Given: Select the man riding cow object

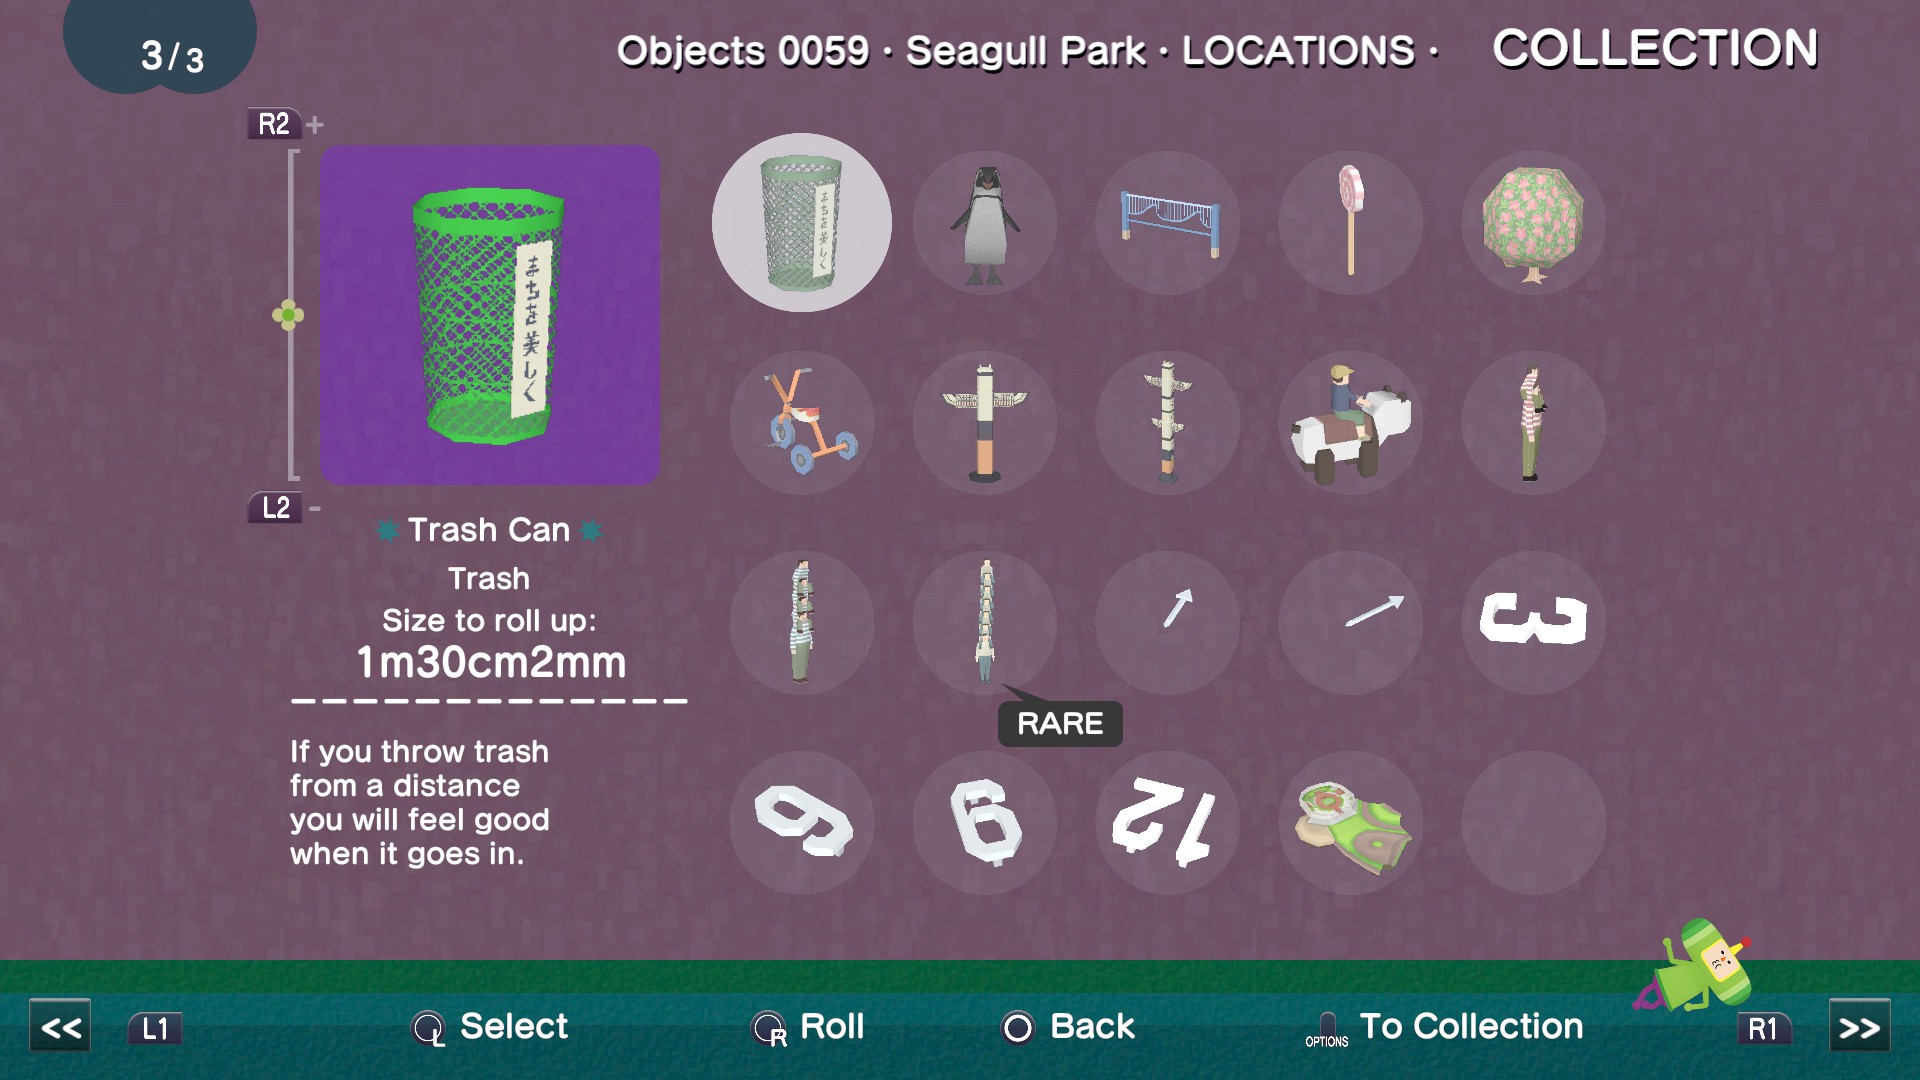Looking at the screenshot, I should tap(1351, 423).
